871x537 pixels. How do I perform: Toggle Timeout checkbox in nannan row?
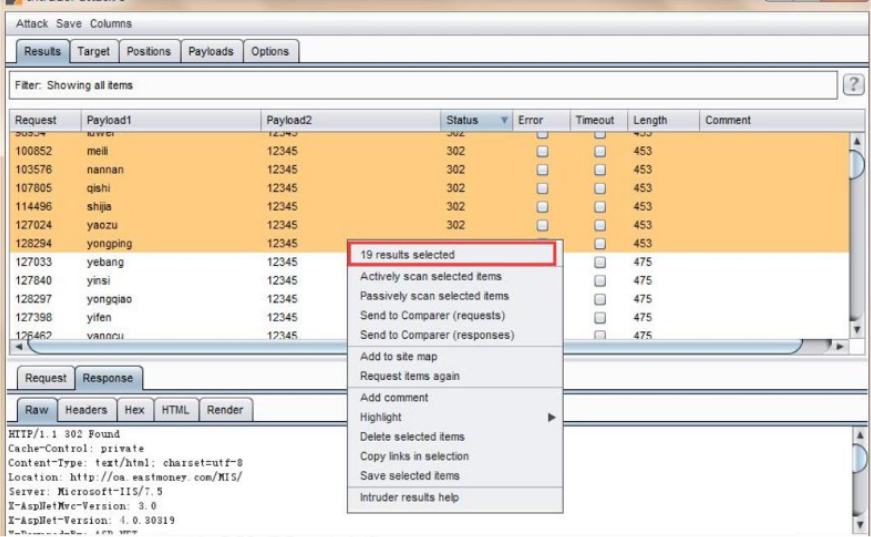(x=600, y=169)
